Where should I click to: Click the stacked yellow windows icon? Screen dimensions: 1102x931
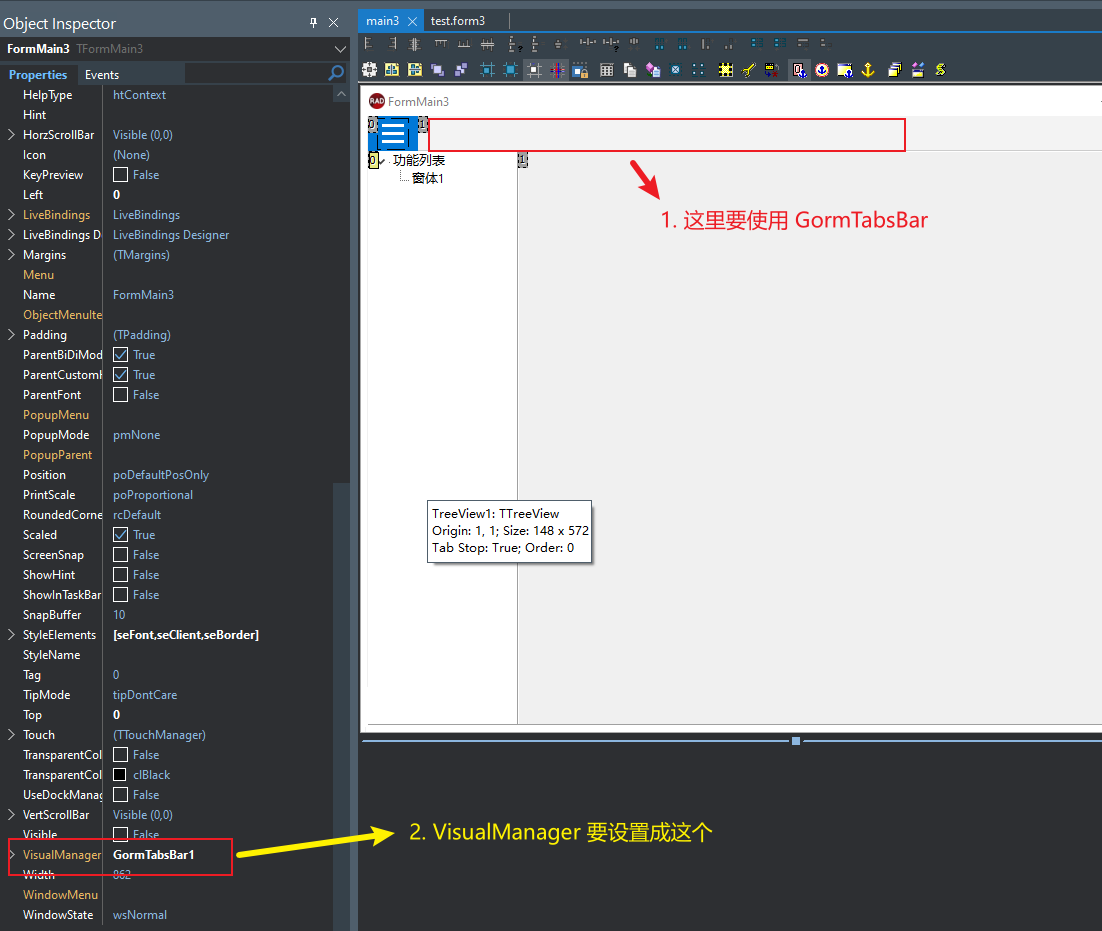point(895,70)
